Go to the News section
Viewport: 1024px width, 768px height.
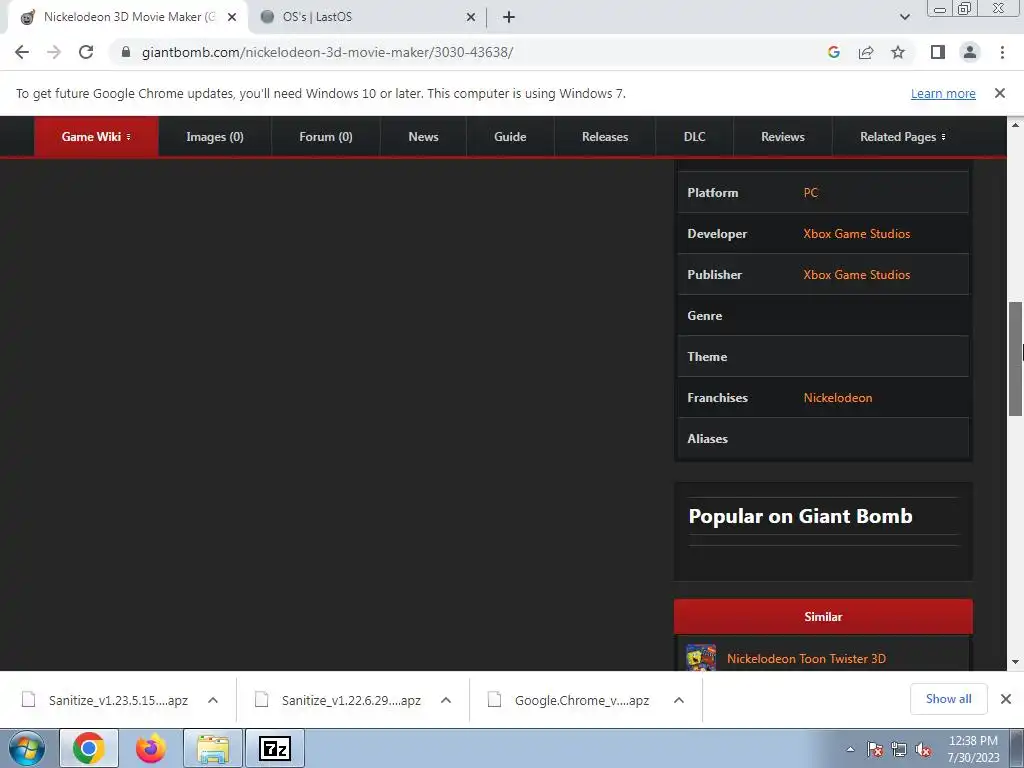pos(423,136)
